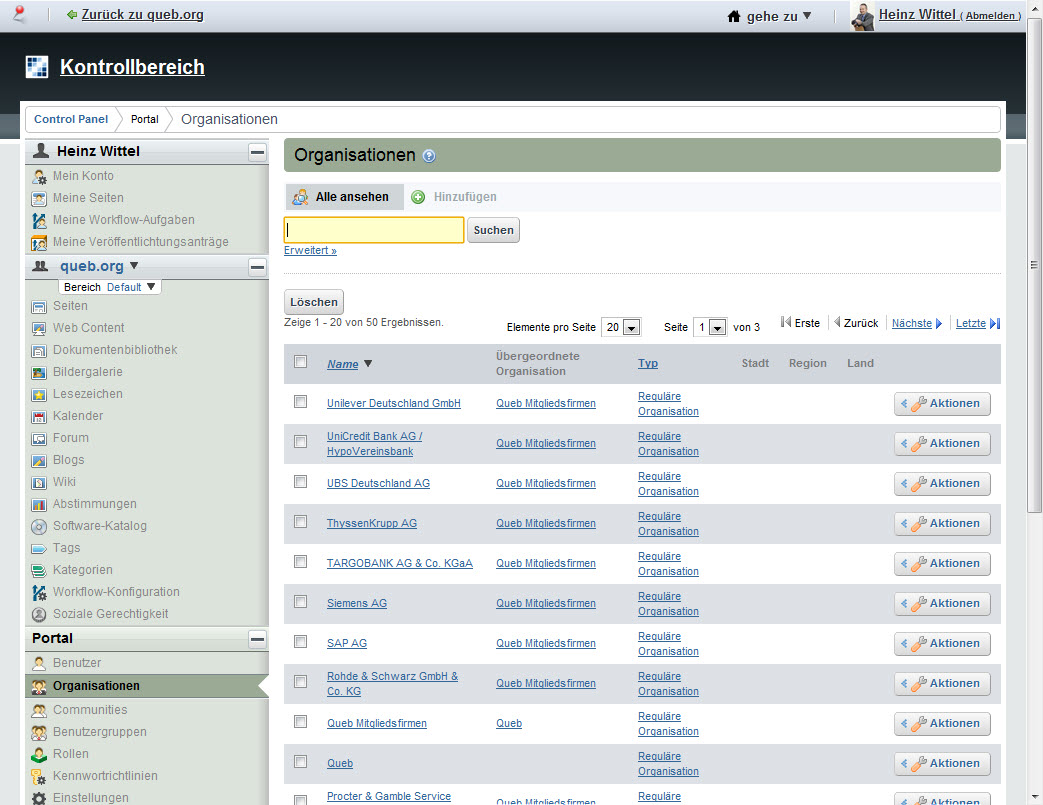Click the Kontrollbereich logo icon

pos(37,67)
